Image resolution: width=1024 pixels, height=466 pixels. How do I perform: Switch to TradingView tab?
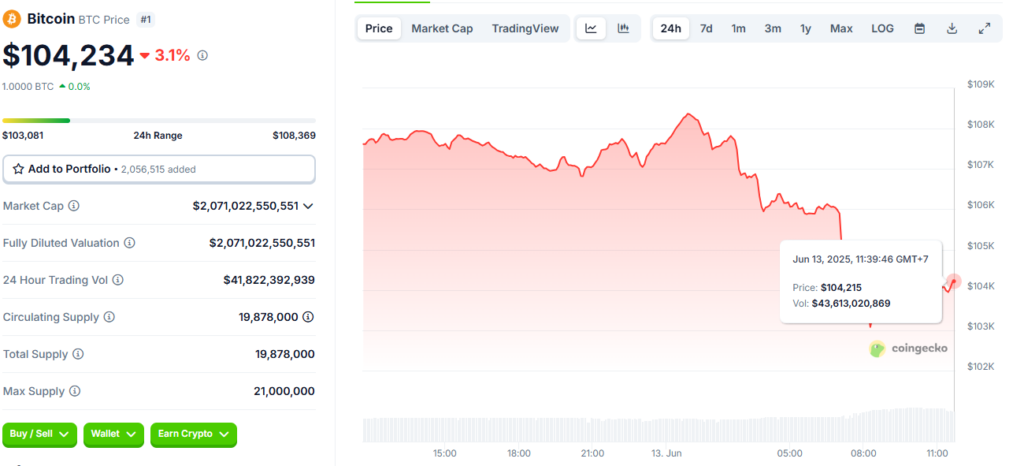[525, 29]
